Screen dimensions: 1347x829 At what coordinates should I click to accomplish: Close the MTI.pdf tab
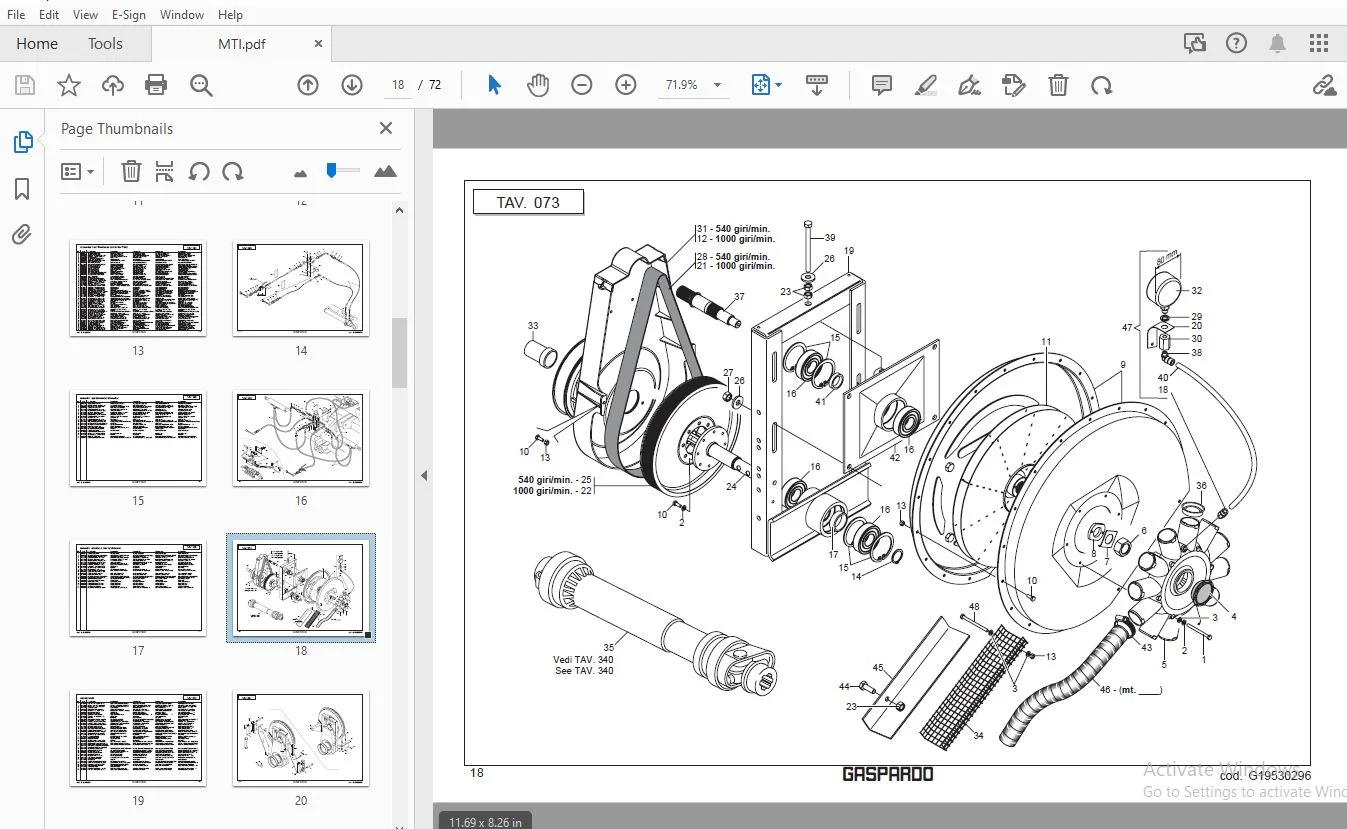pos(318,44)
